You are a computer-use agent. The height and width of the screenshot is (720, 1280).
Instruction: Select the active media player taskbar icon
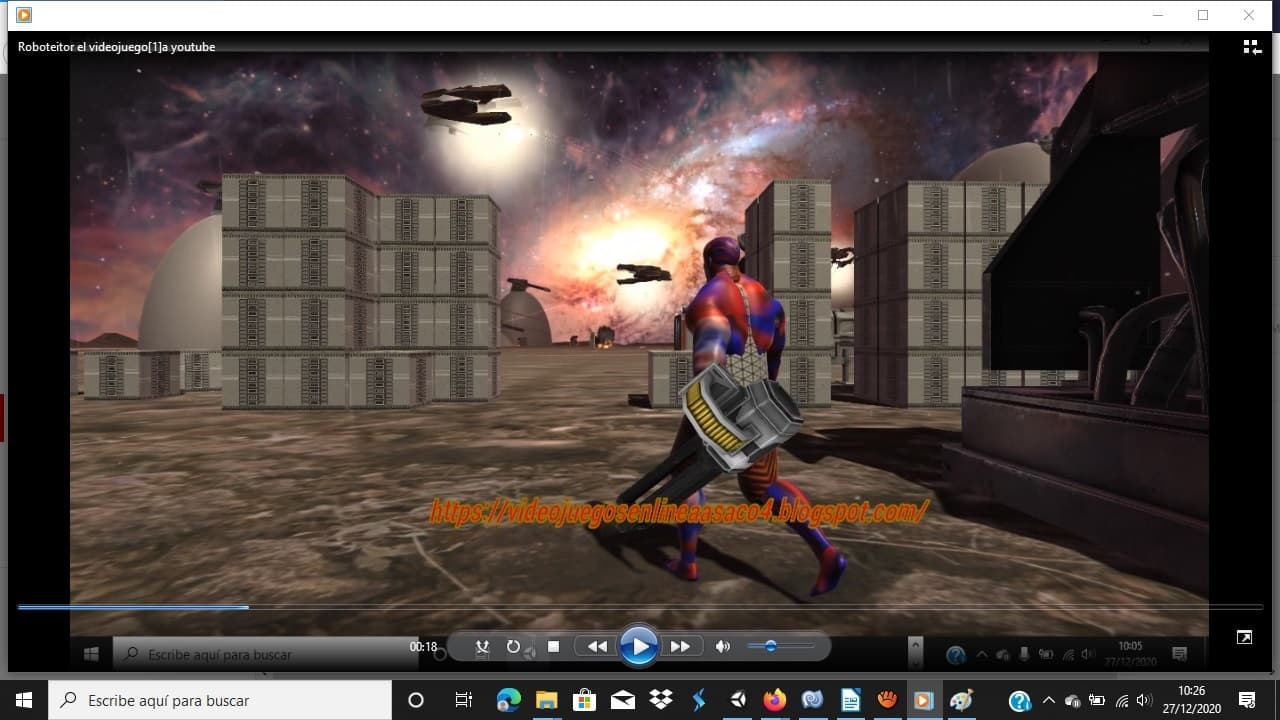point(924,700)
